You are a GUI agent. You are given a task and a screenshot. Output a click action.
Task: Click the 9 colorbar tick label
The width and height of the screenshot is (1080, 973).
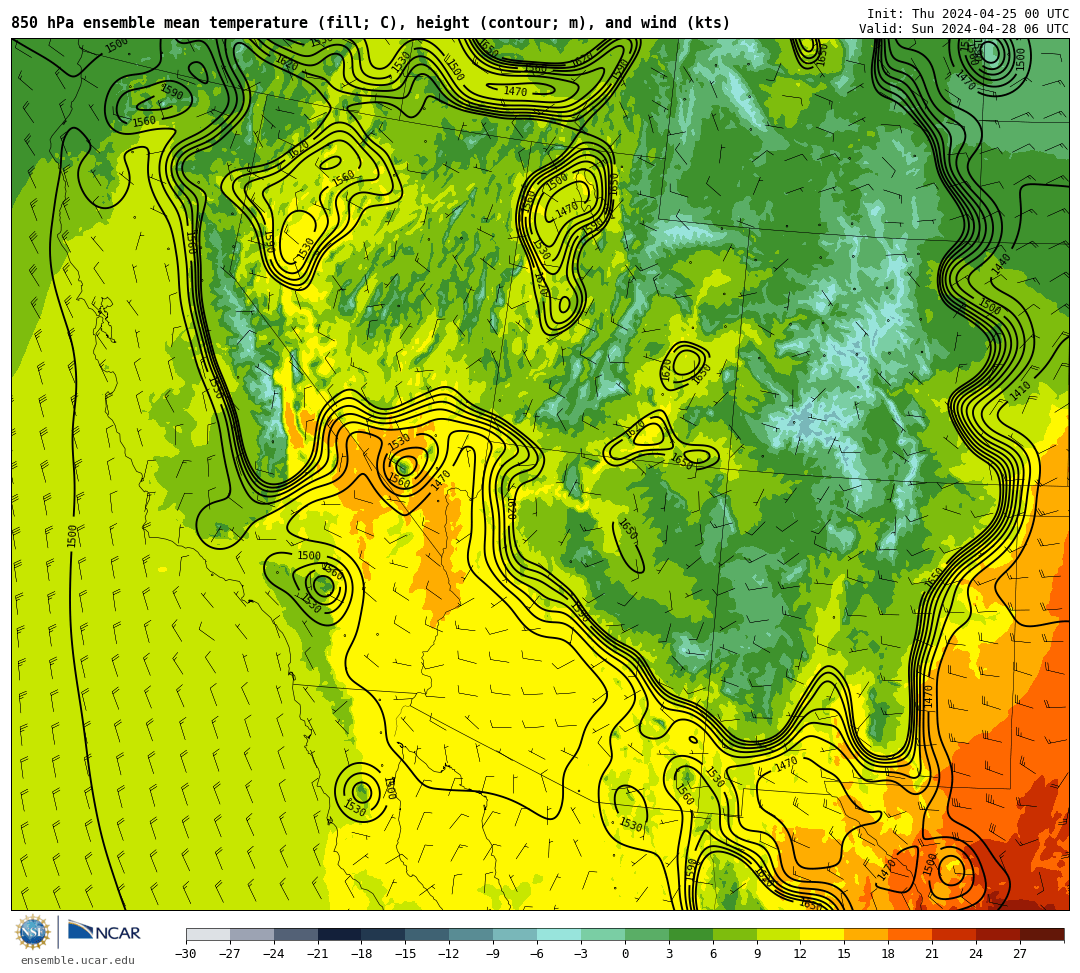(757, 954)
